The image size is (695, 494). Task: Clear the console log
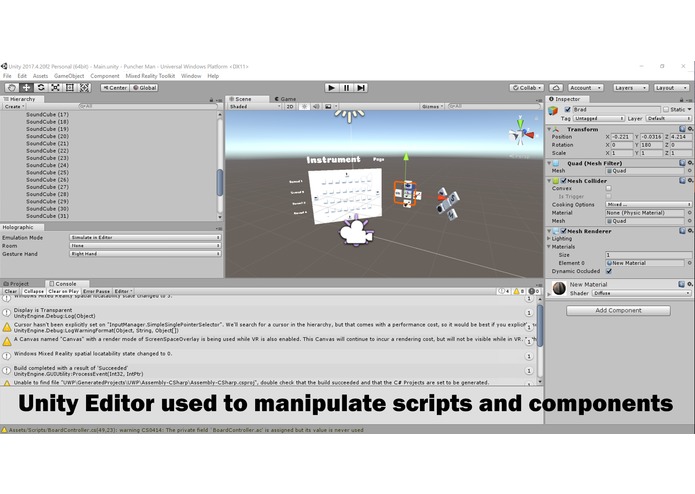[x=11, y=292]
